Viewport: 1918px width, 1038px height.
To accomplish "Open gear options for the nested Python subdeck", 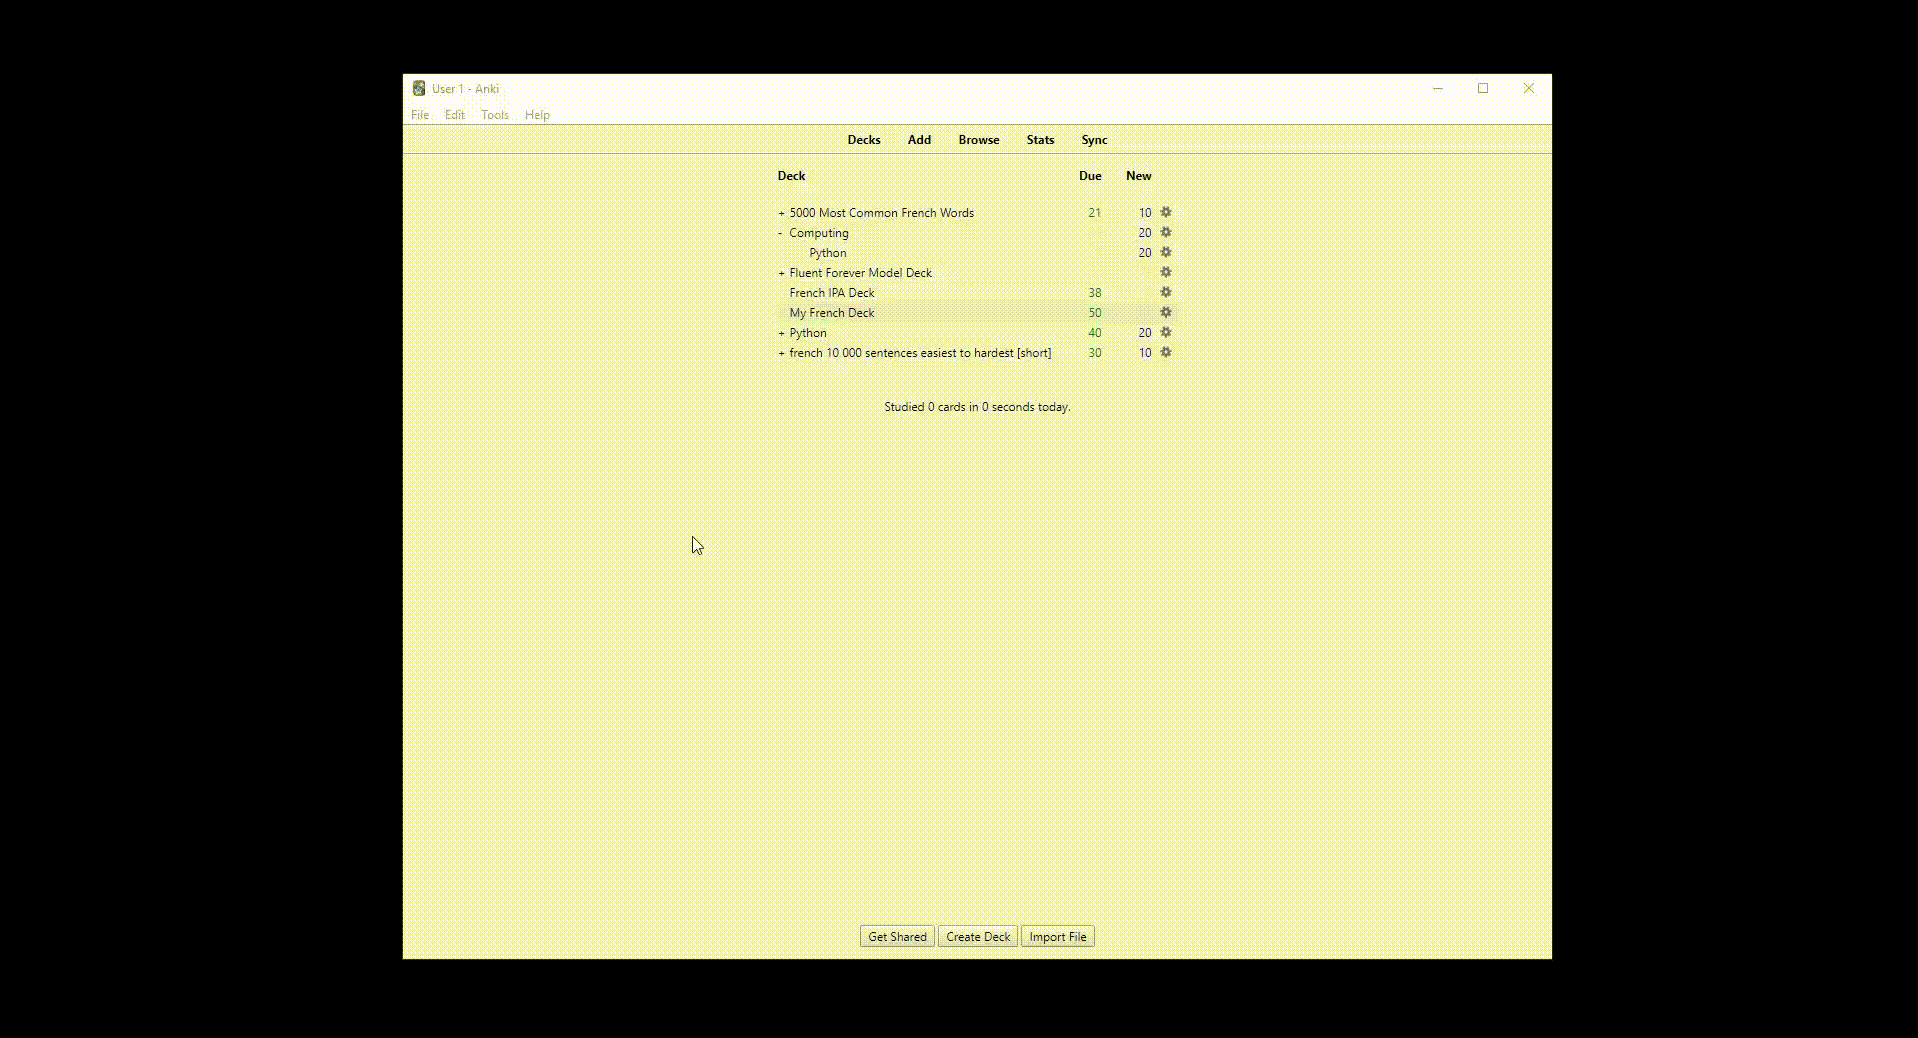I will coord(1165,252).
